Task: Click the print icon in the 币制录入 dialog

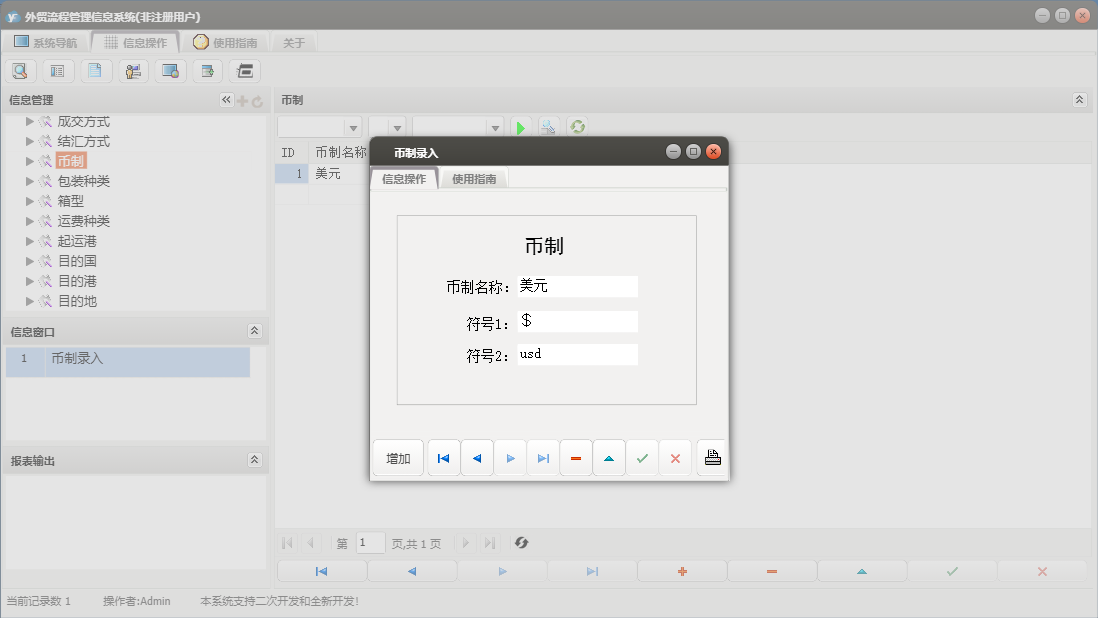Action: click(x=711, y=457)
